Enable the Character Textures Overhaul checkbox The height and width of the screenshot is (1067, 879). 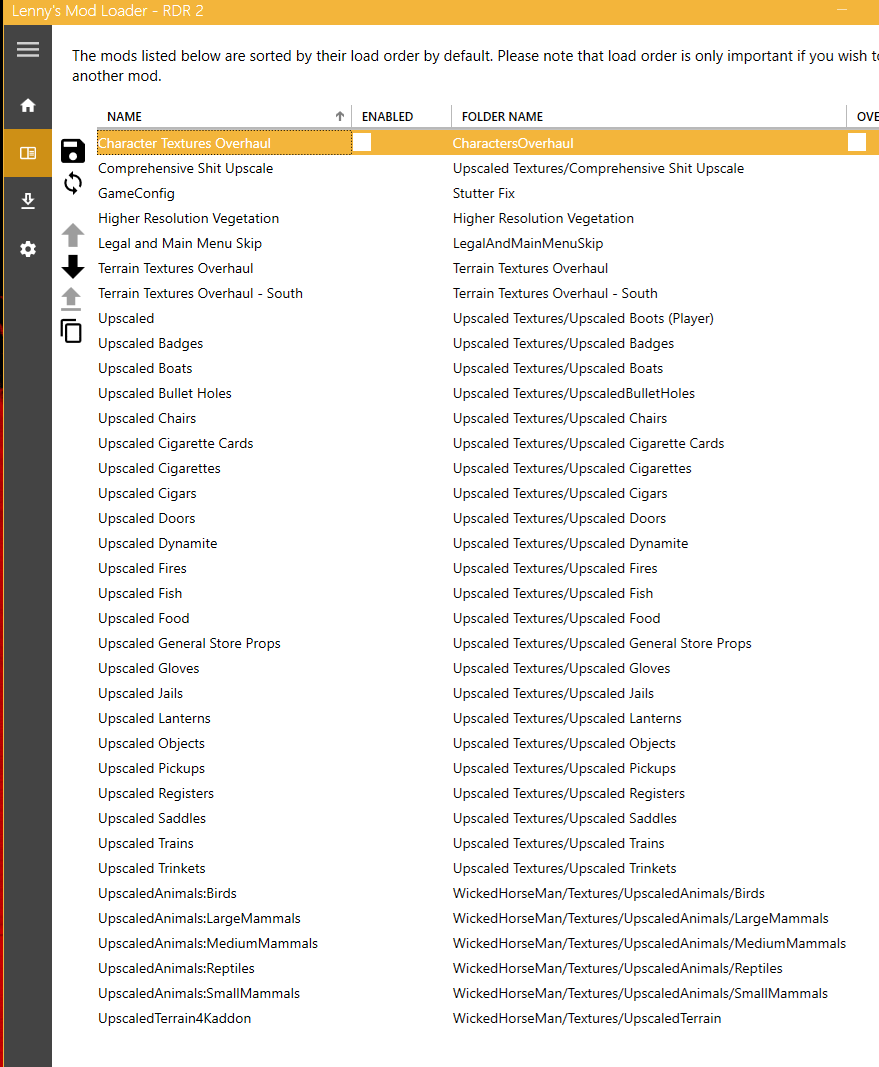[x=362, y=142]
